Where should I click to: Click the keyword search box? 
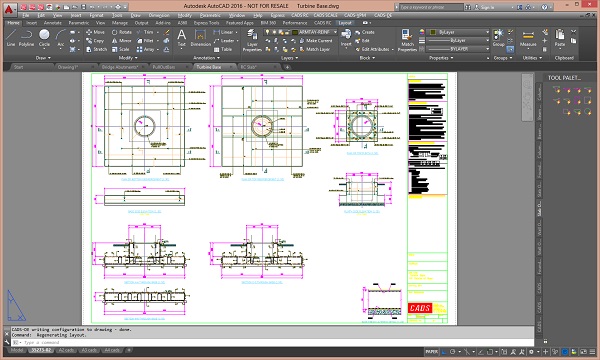(430, 7)
